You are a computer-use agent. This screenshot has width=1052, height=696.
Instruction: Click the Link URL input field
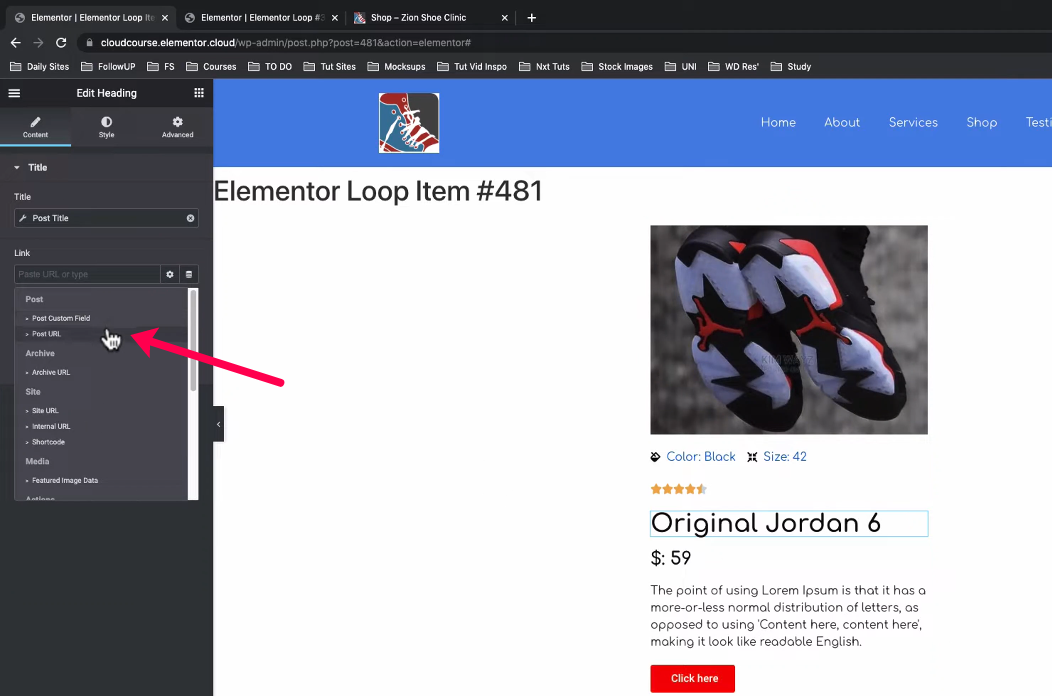point(87,275)
